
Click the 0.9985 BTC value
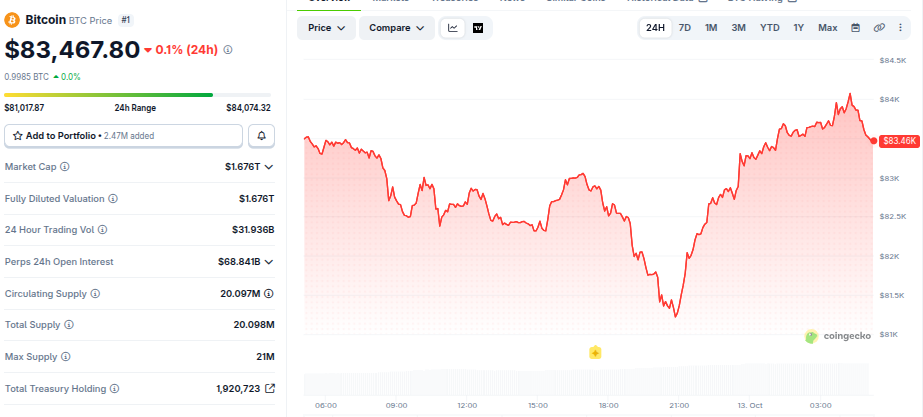click(x=26, y=77)
